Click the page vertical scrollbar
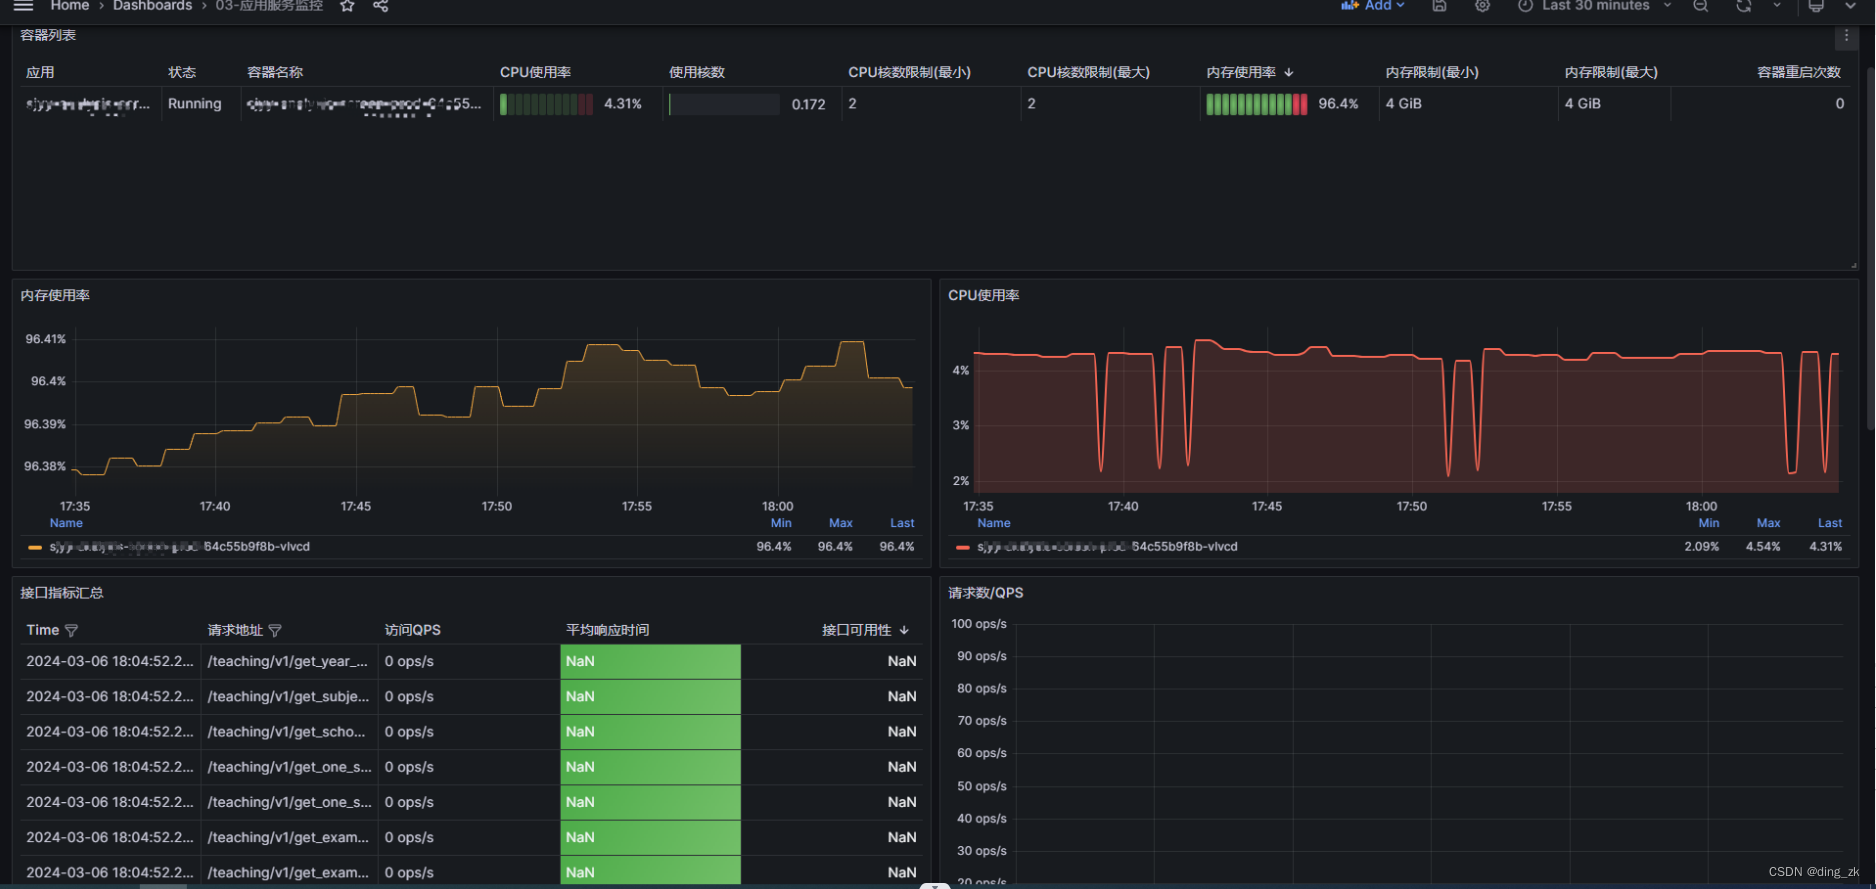The height and width of the screenshot is (889, 1876). pos(1871,250)
